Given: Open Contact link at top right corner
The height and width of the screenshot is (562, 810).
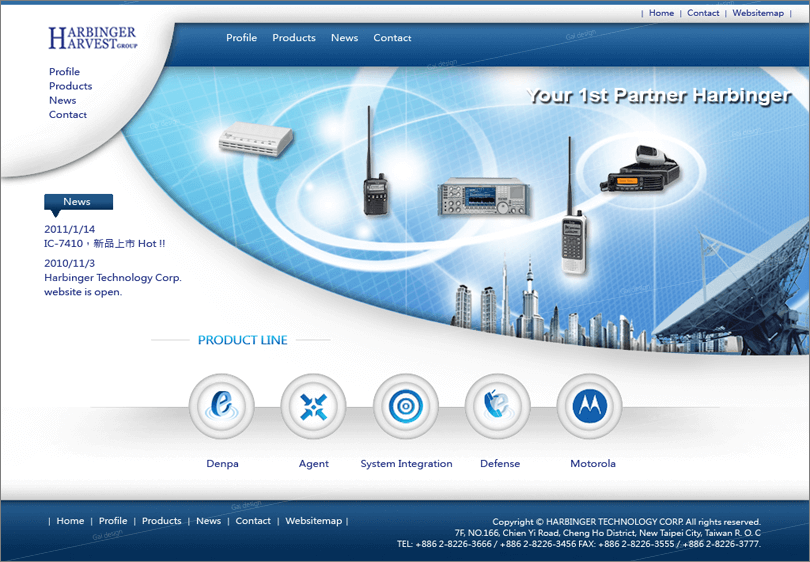Looking at the screenshot, I should (703, 13).
